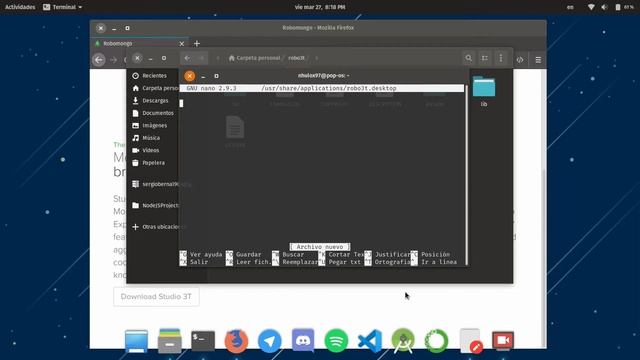
Task: Open the Actividades overview
Action: [20, 7]
